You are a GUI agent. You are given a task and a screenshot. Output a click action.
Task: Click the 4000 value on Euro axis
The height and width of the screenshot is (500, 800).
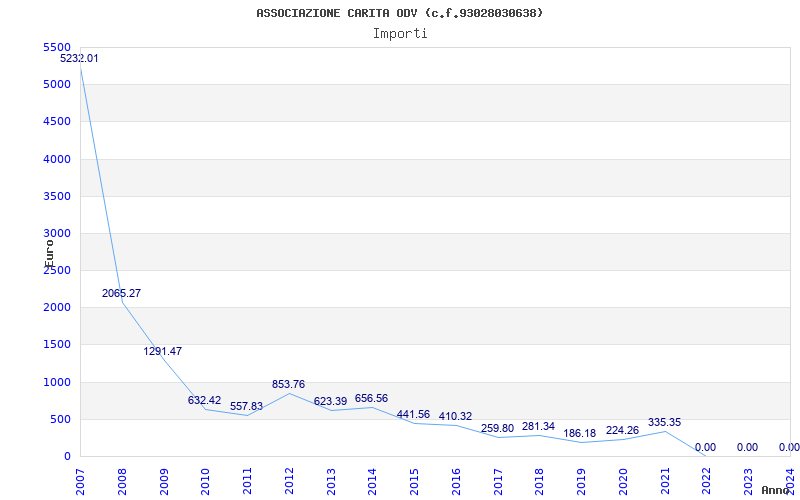tap(57, 159)
